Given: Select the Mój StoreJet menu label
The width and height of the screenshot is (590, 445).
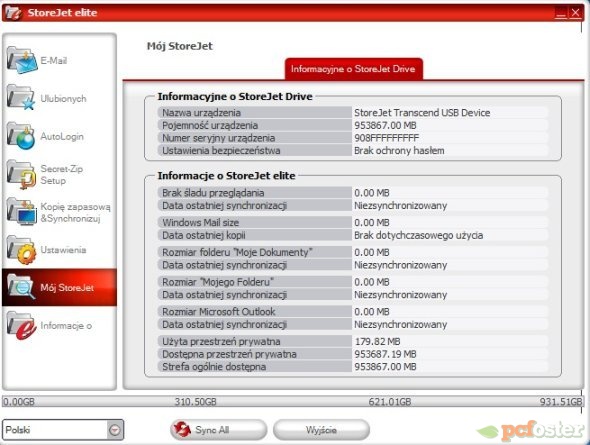Looking at the screenshot, I should (67, 288).
